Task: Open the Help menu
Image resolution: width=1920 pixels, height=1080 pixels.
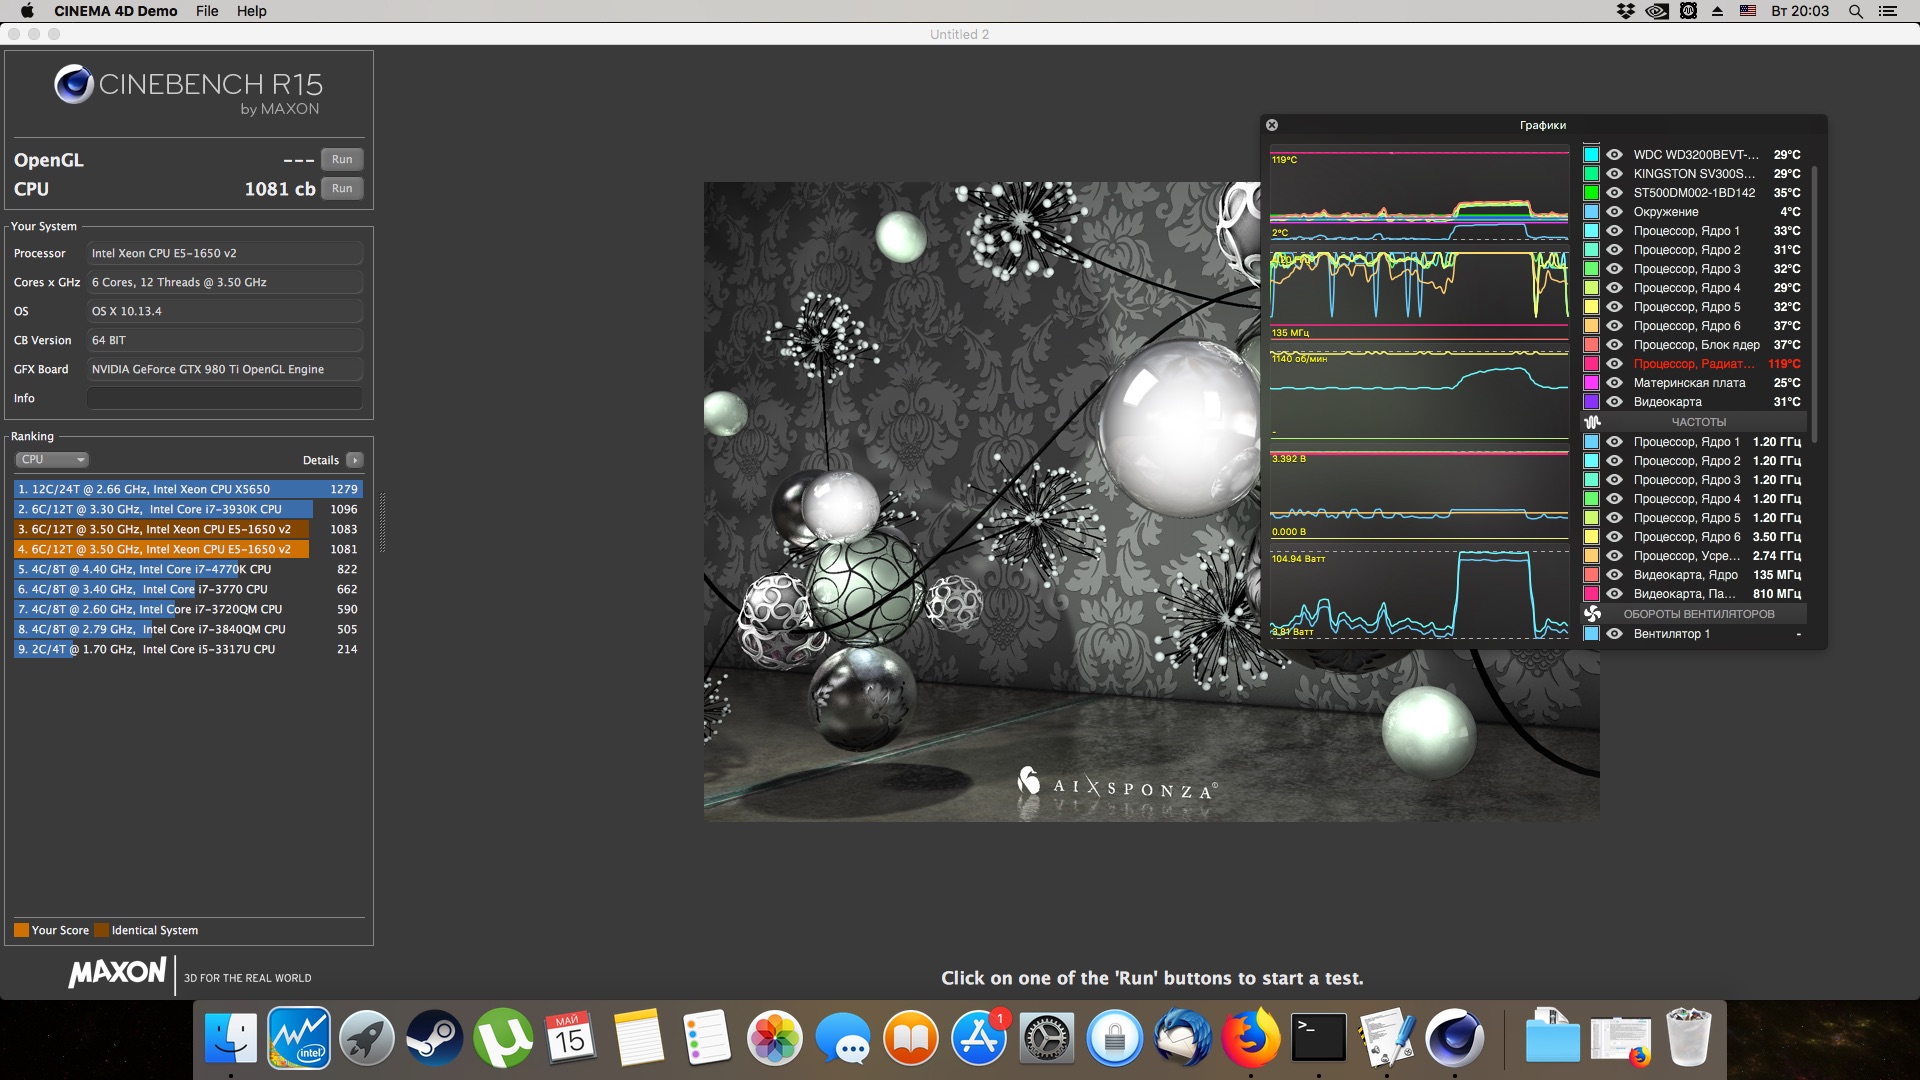Action: 251,11
